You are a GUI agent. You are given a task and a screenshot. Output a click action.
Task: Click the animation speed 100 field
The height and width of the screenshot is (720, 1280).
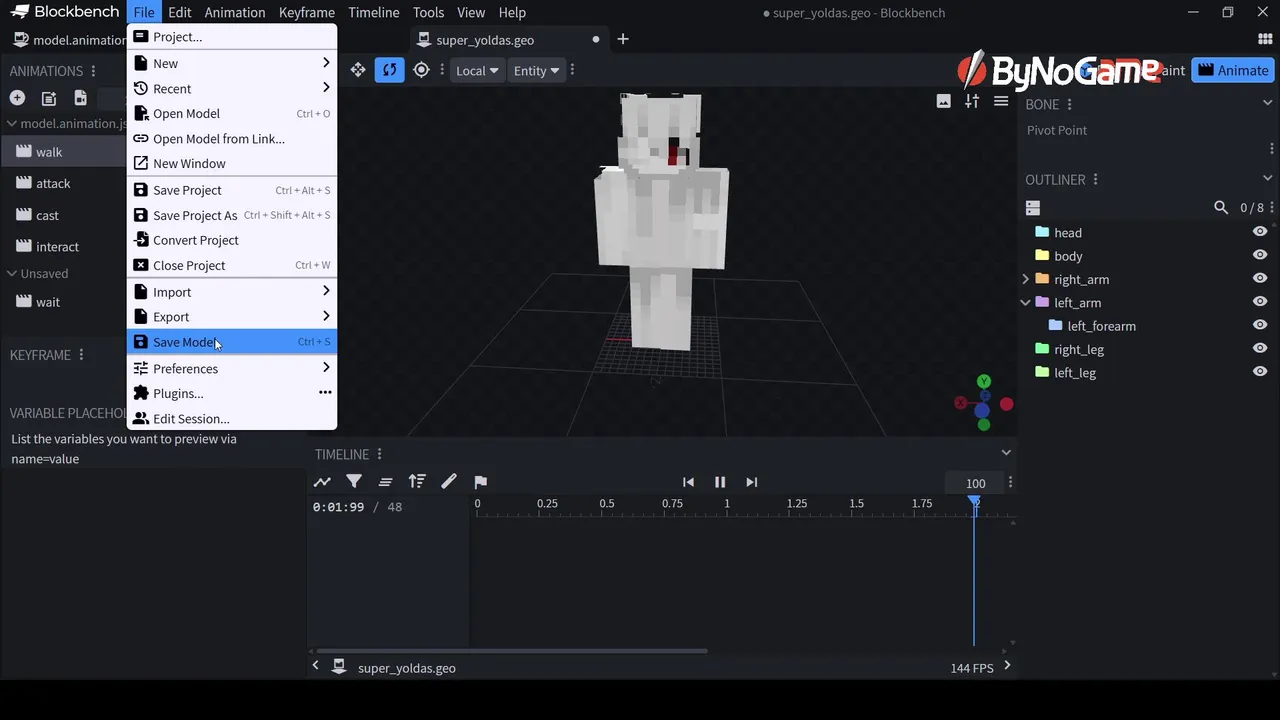click(975, 483)
